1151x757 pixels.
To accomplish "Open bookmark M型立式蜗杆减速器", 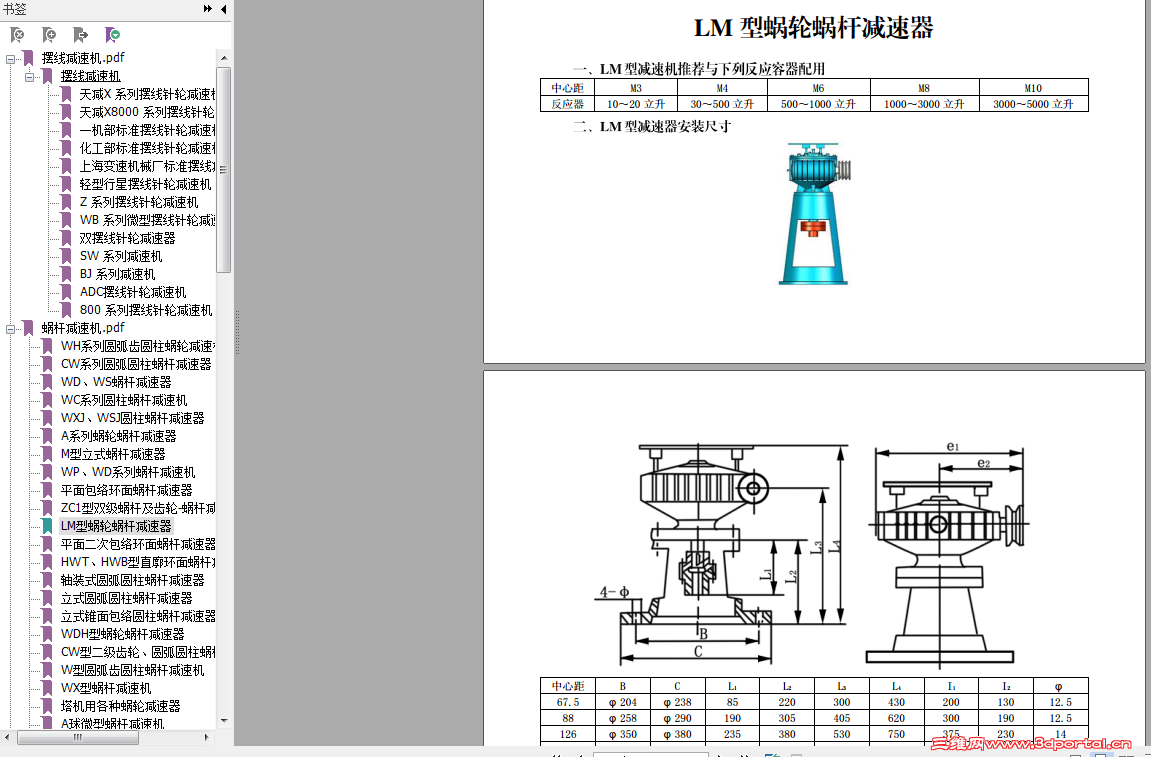I will point(113,454).
